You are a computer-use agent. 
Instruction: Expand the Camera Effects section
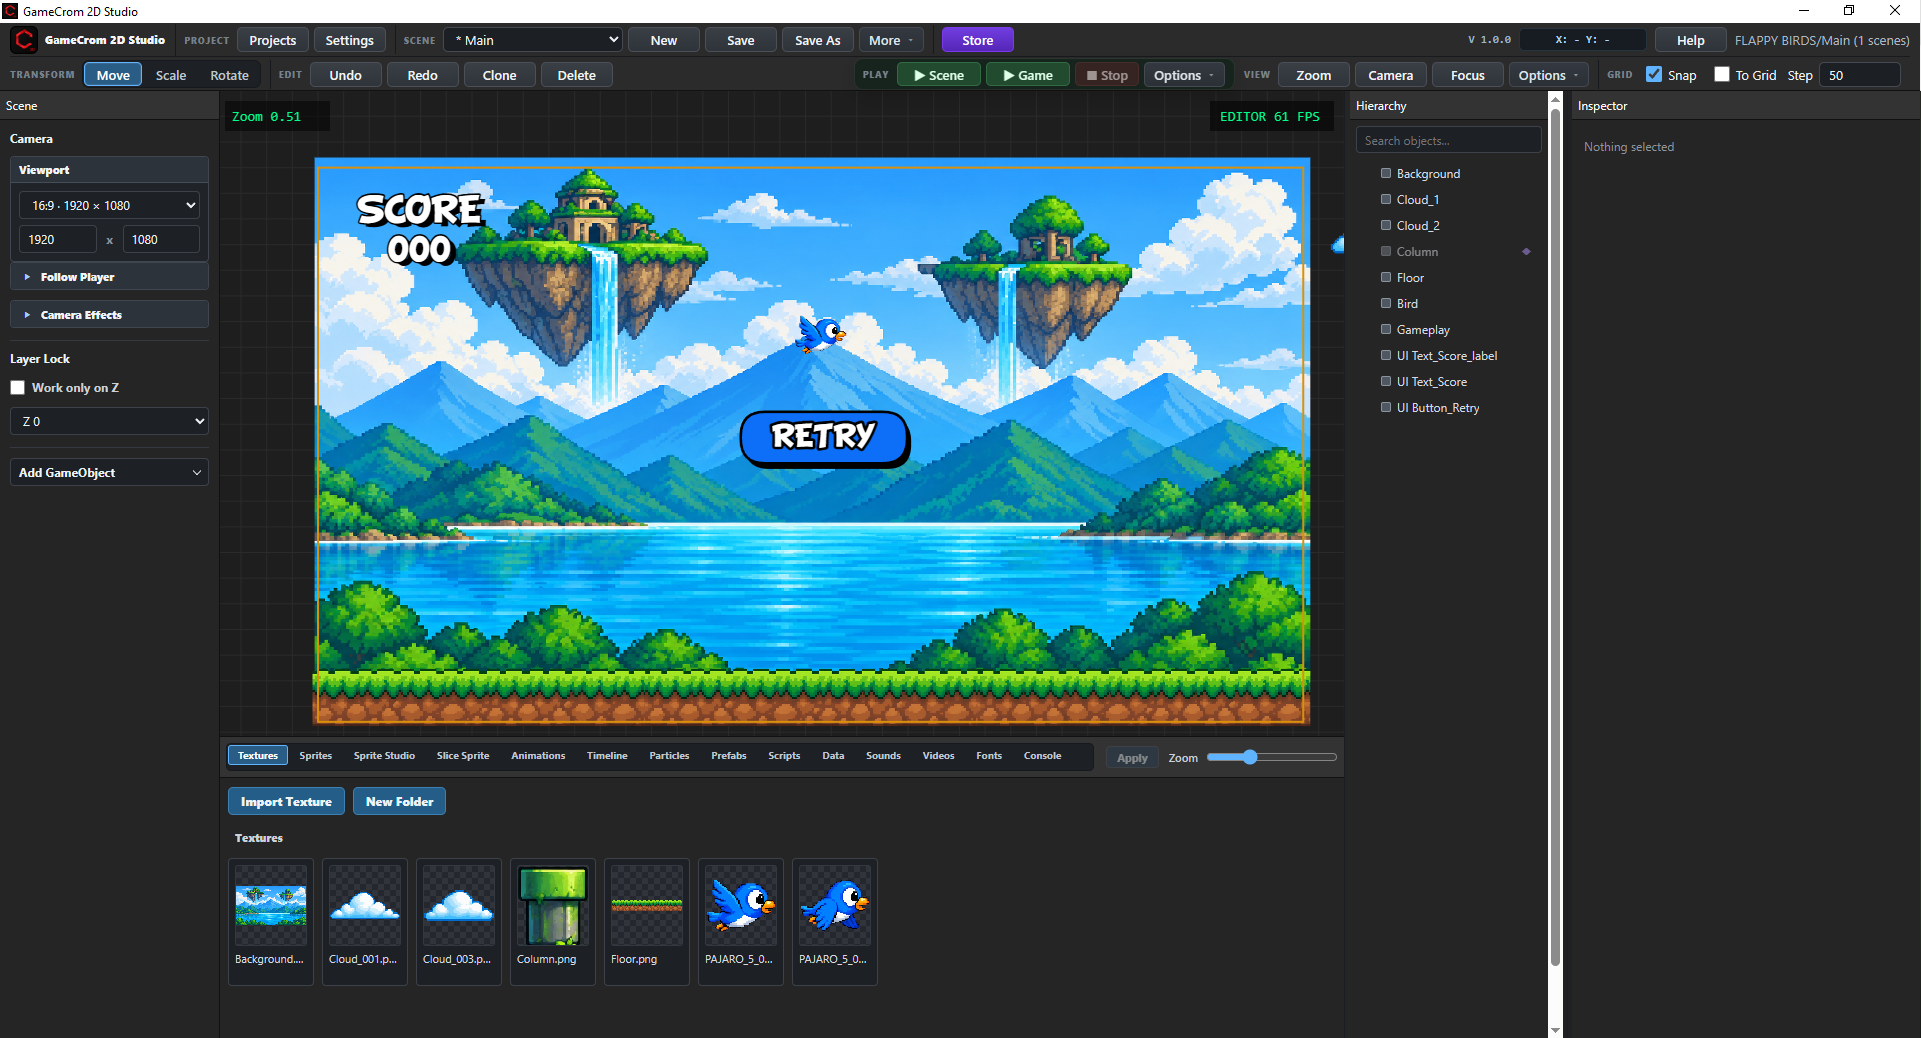[x=109, y=315]
